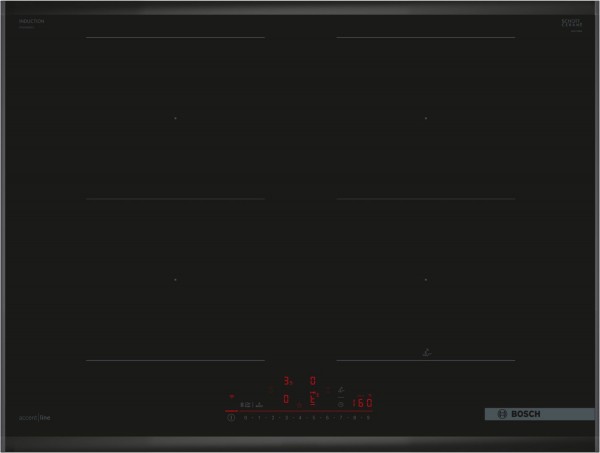
Task: Select the upper zone display showing "0"
Action: [x=313, y=381]
